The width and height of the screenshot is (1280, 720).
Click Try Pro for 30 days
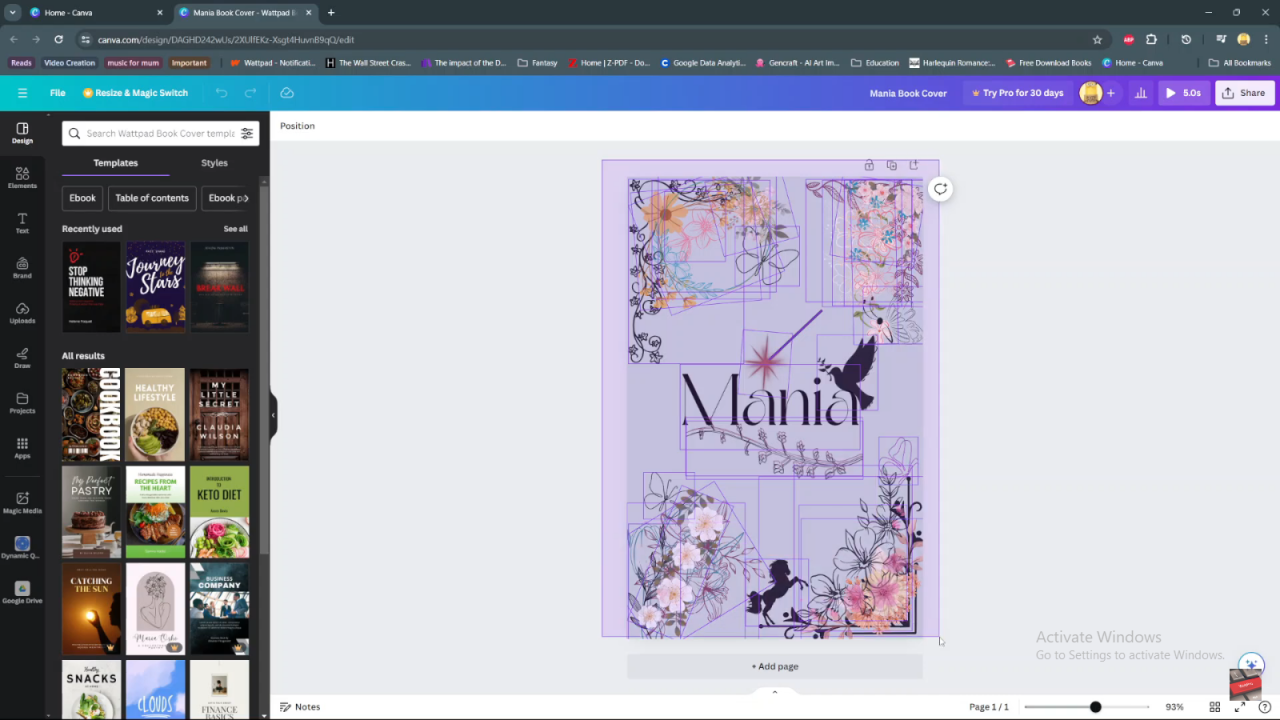point(1017,93)
